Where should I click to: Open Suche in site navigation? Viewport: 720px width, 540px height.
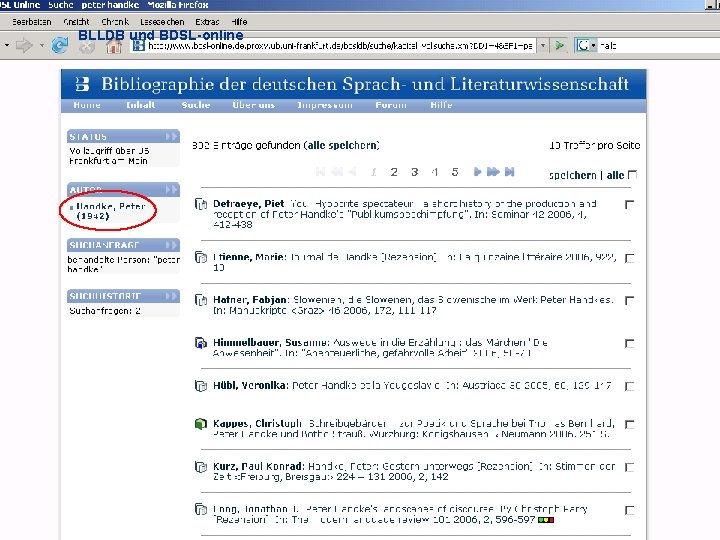[x=196, y=105]
